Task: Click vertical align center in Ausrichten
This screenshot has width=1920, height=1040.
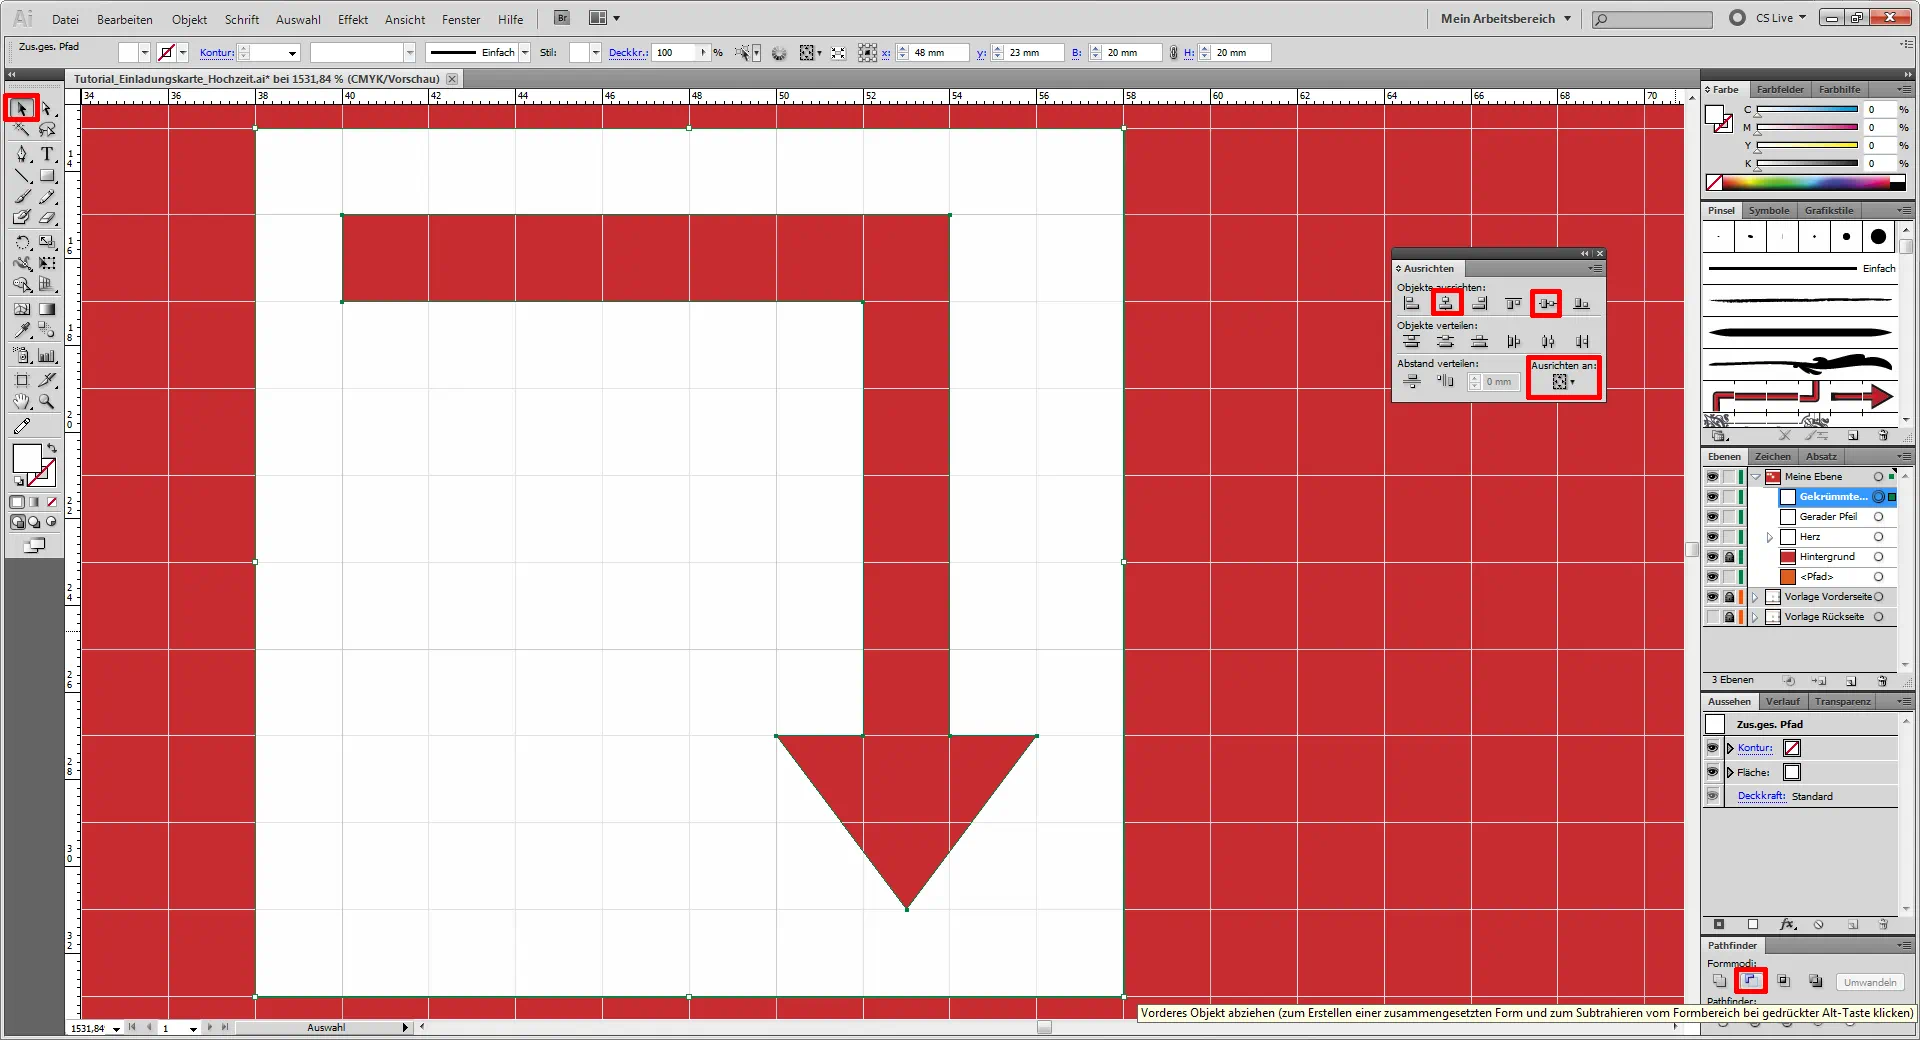Action: pyautogui.click(x=1547, y=303)
